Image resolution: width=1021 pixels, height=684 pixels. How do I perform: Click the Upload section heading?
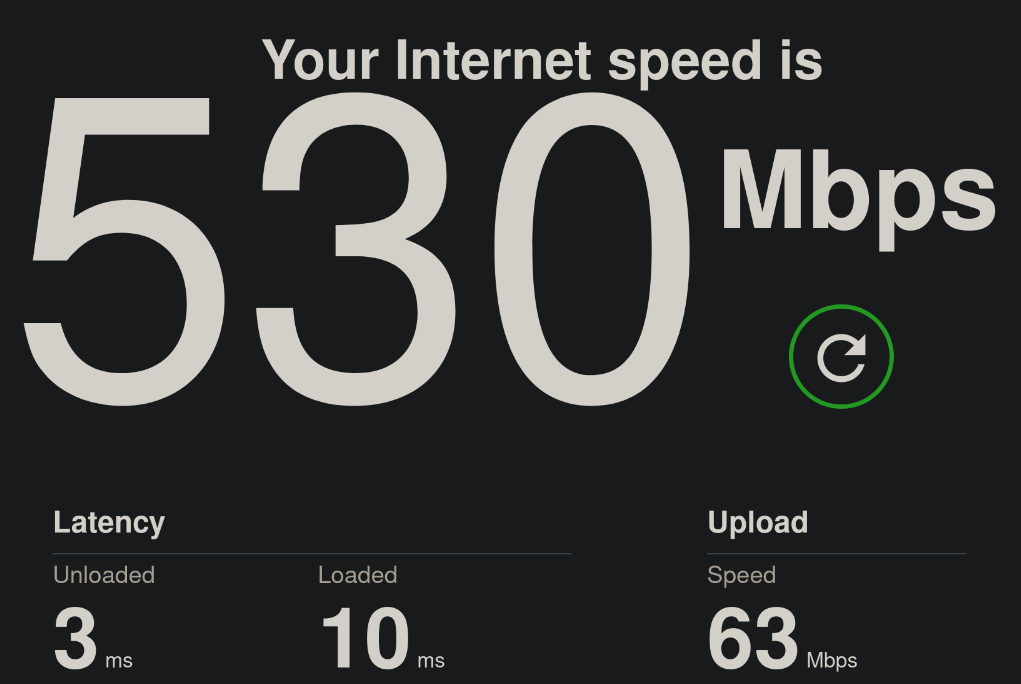pyautogui.click(x=758, y=523)
